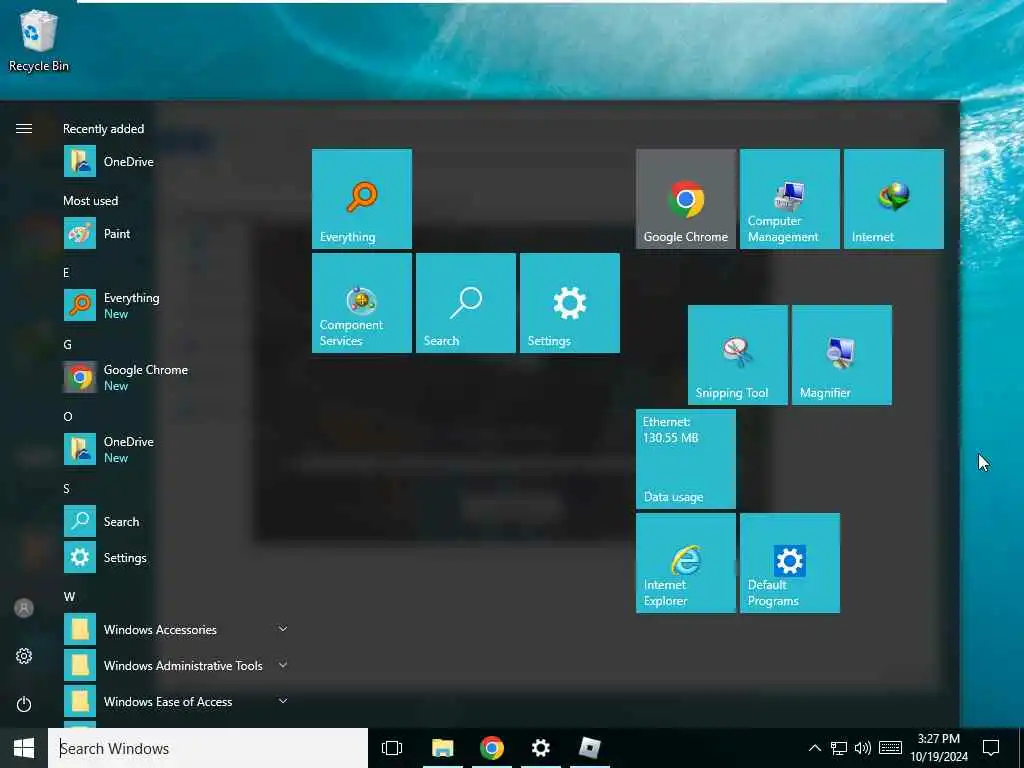This screenshot has width=1024, height=768.
Task: Open the Computer Management tile
Action: pyautogui.click(x=790, y=199)
